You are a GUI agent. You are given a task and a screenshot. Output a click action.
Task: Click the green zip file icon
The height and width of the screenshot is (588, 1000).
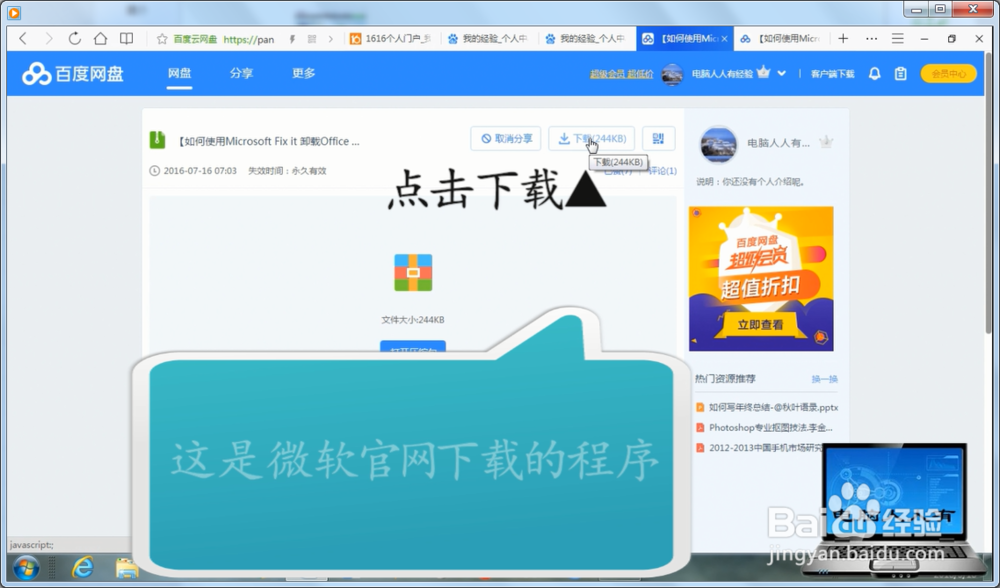158,140
